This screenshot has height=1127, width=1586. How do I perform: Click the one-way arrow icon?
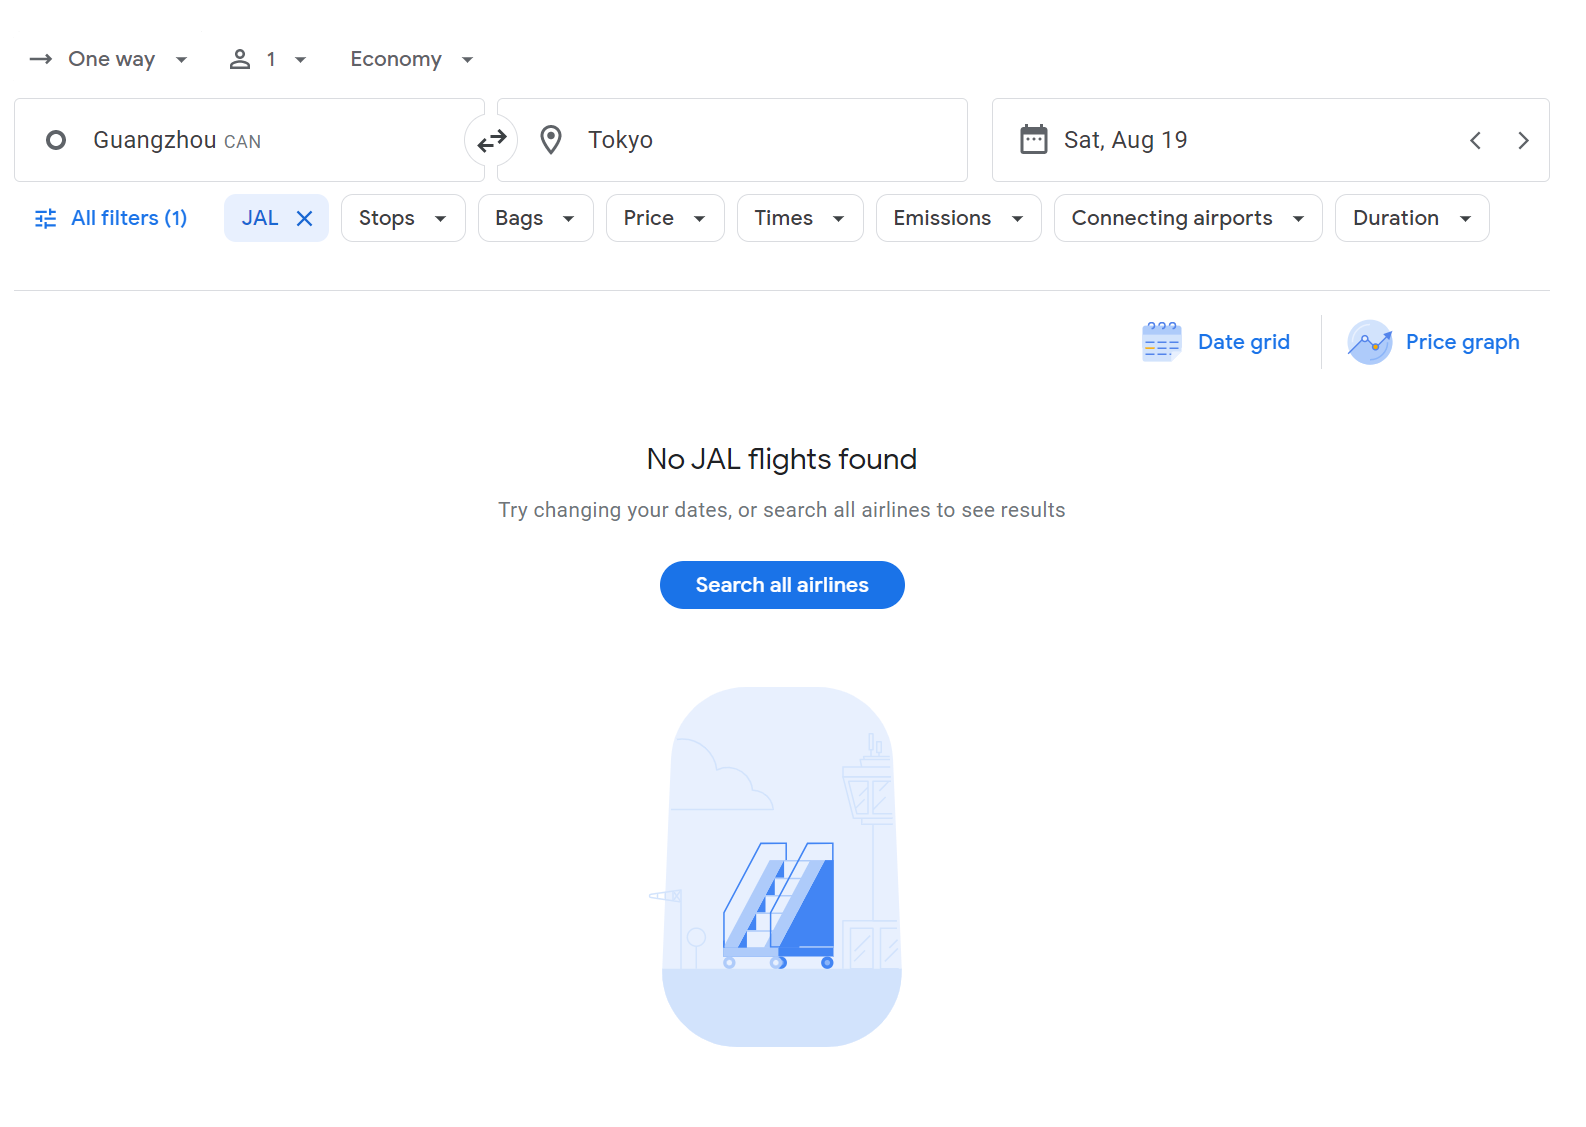coord(40,59)
